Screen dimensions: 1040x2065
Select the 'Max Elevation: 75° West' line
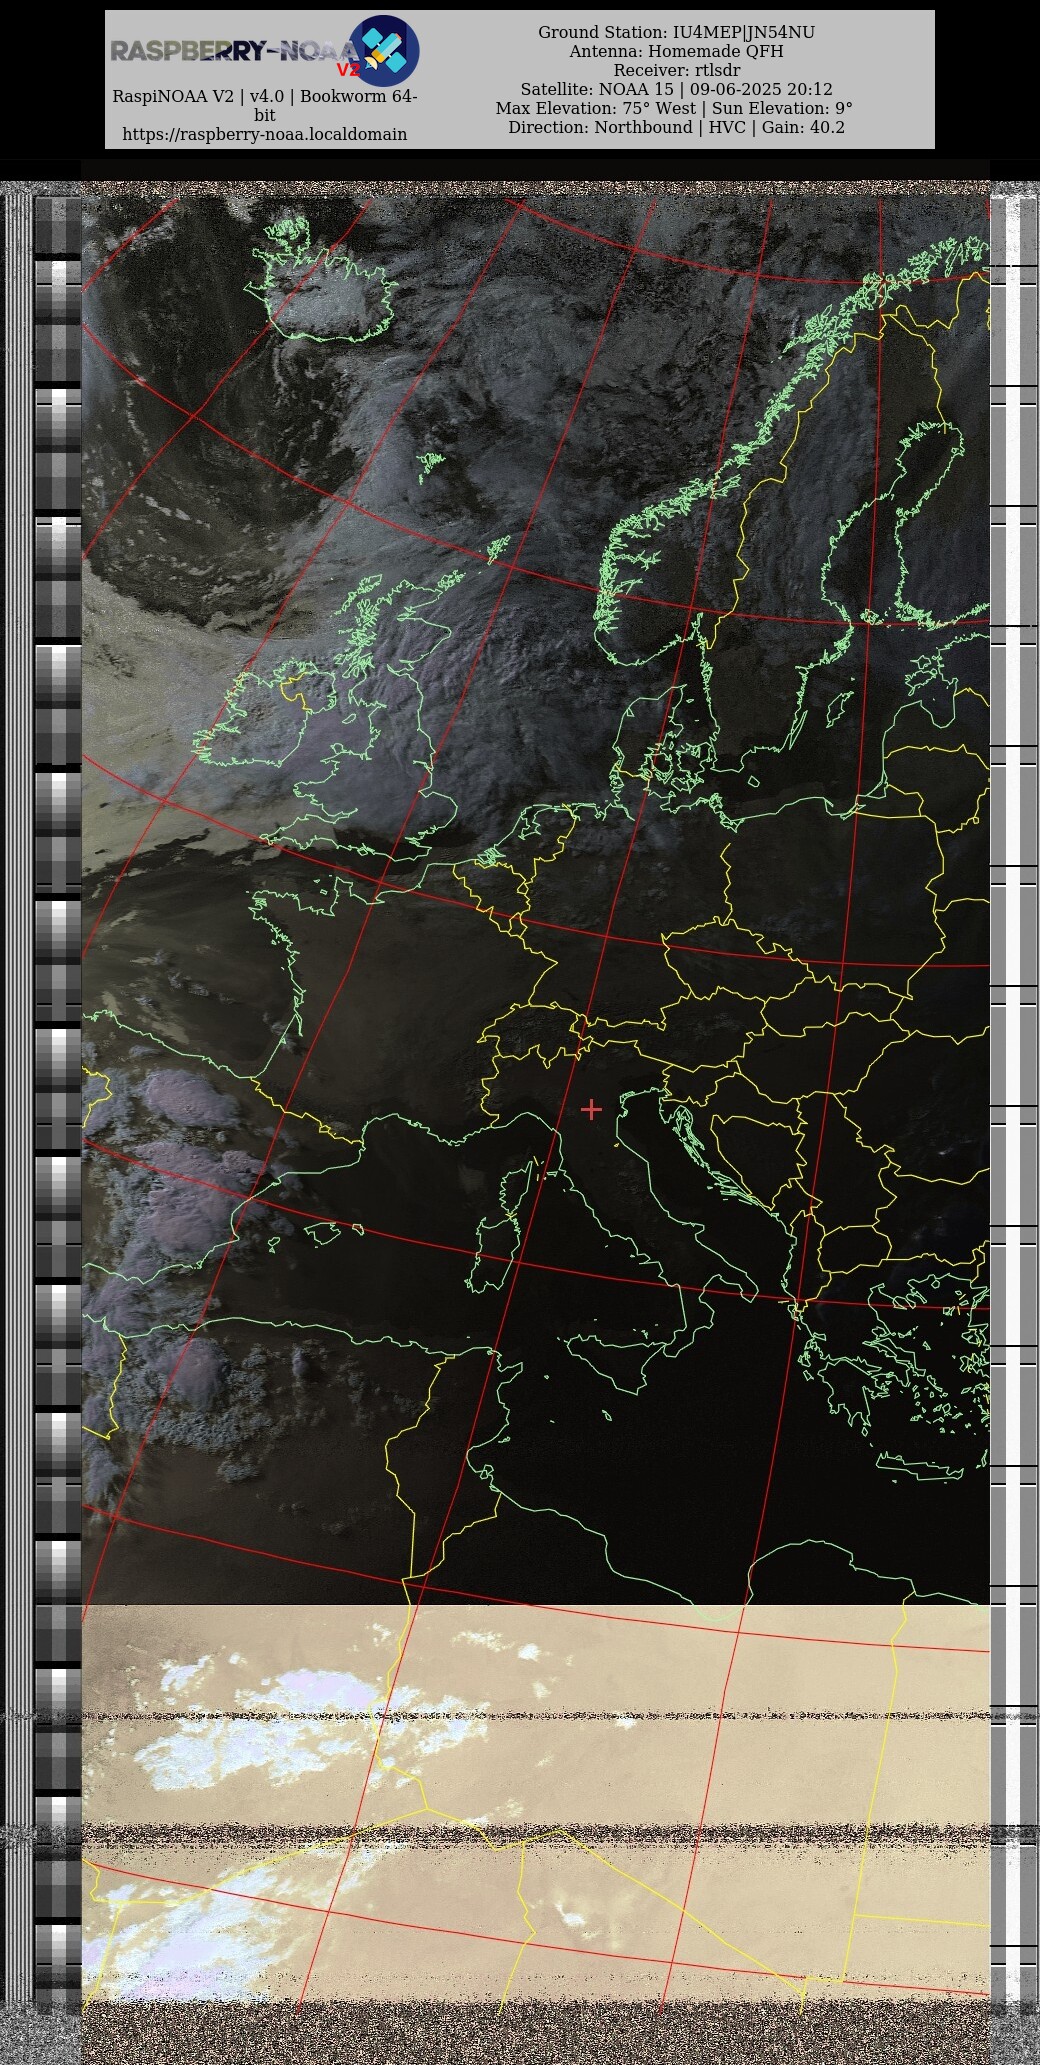pos(596,109)
